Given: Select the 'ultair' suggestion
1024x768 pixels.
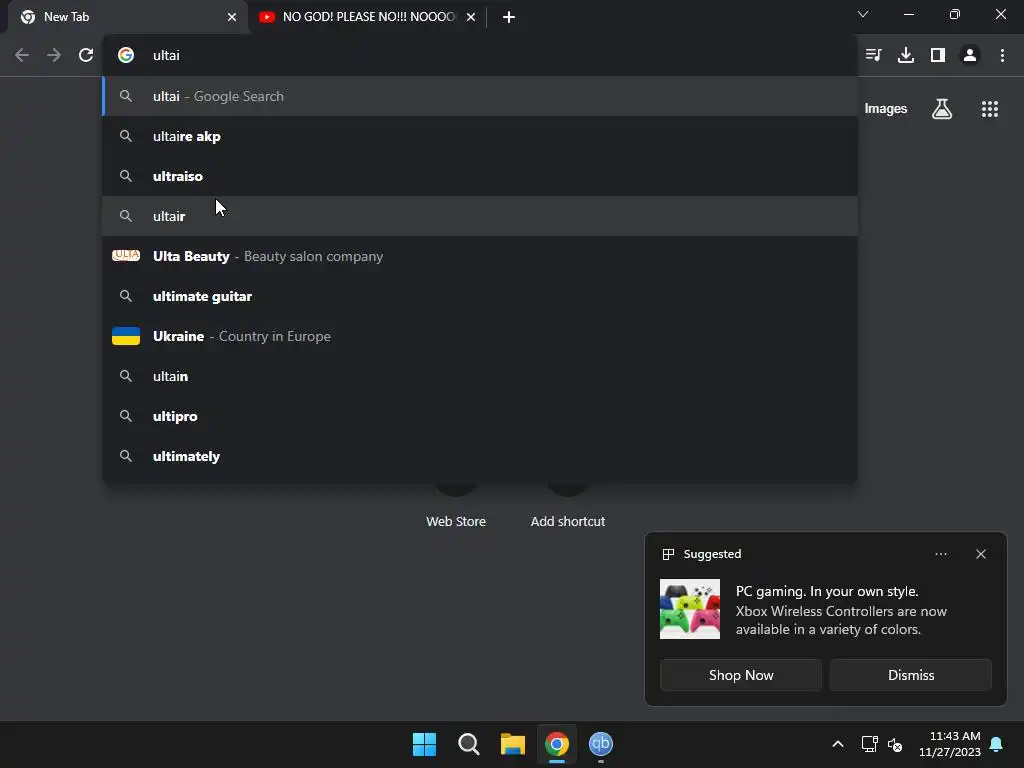Looking at the screenshot, I should point(480,216).
